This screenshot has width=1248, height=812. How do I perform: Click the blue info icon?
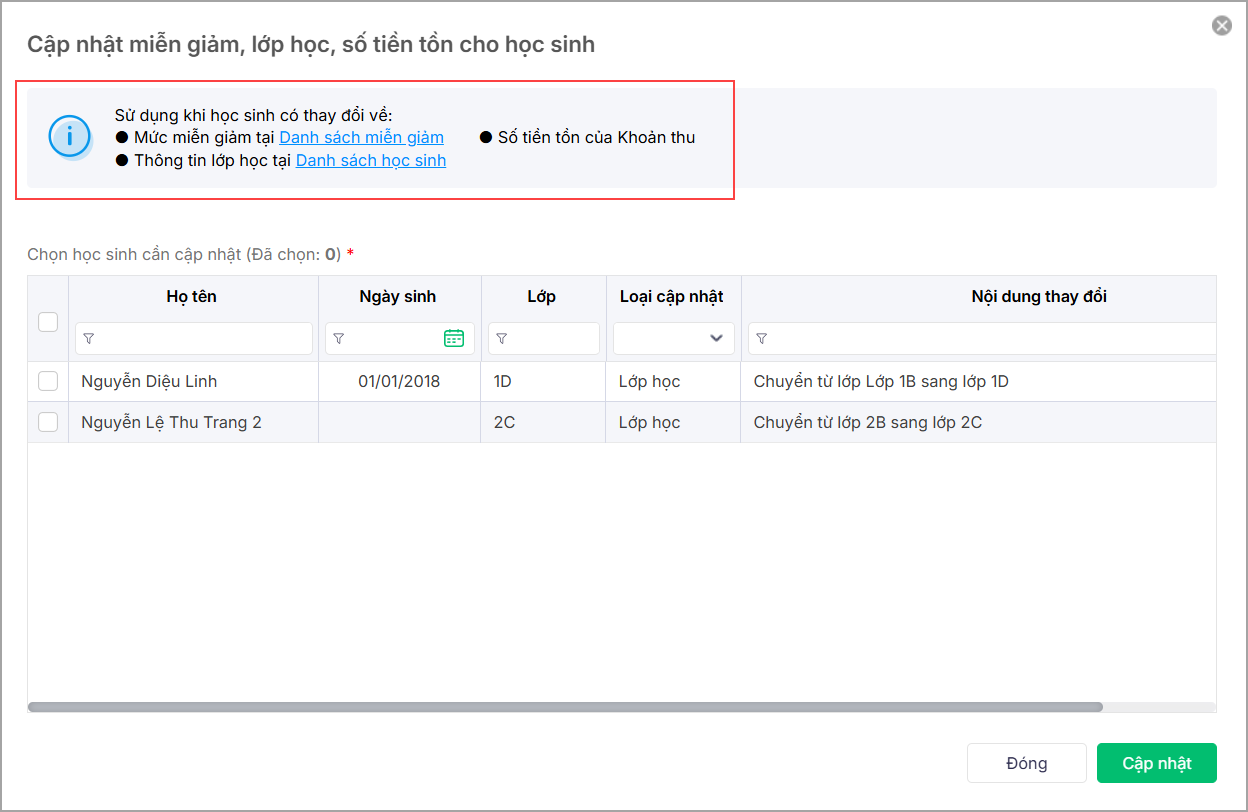69,137
